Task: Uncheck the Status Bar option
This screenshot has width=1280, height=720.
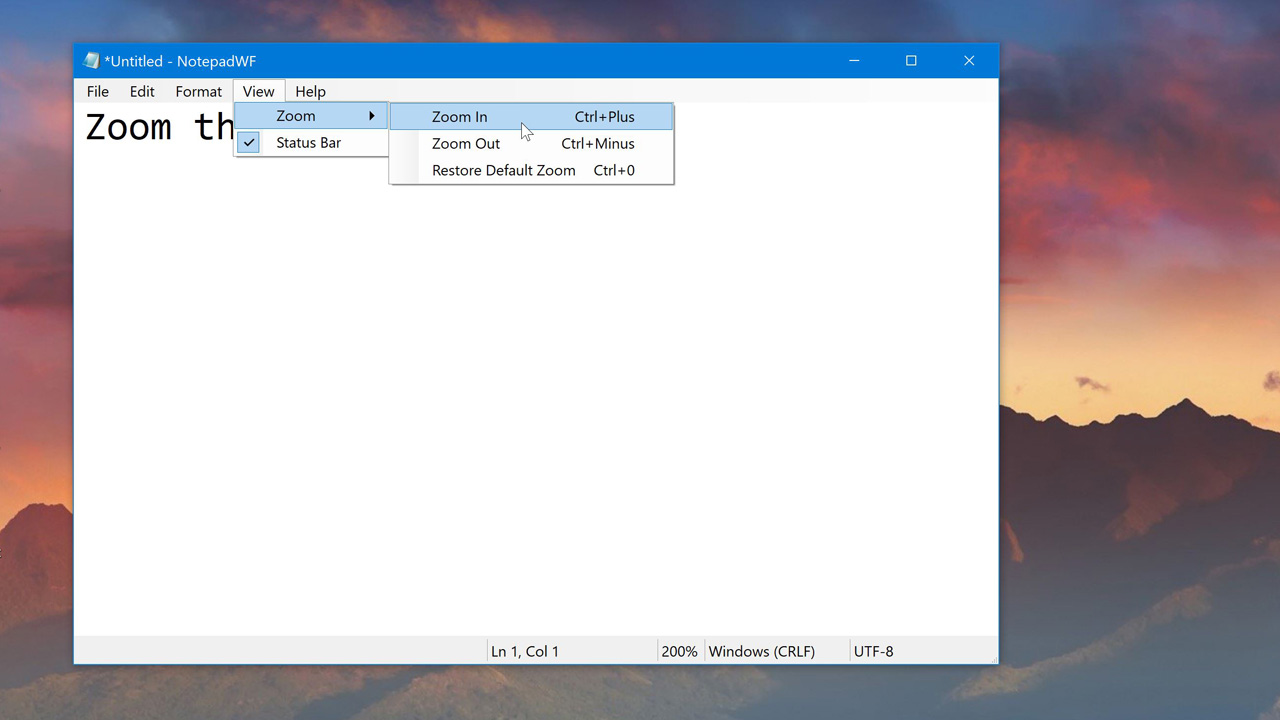Action: click(308, 143)
